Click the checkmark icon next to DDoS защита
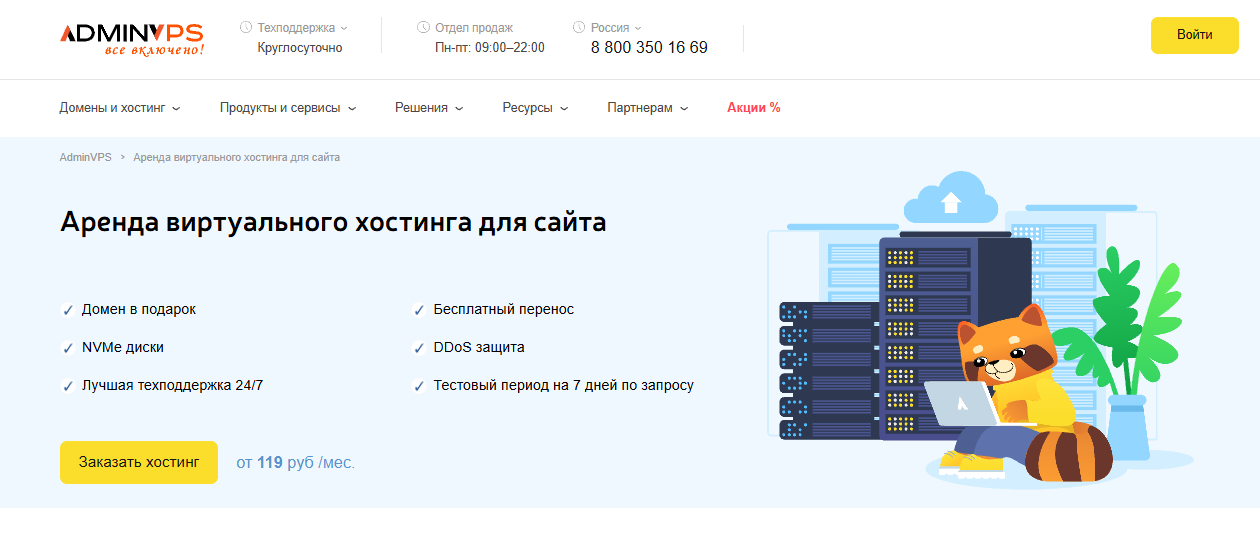The image size is (1260, 545). click(x=419, y=348)
